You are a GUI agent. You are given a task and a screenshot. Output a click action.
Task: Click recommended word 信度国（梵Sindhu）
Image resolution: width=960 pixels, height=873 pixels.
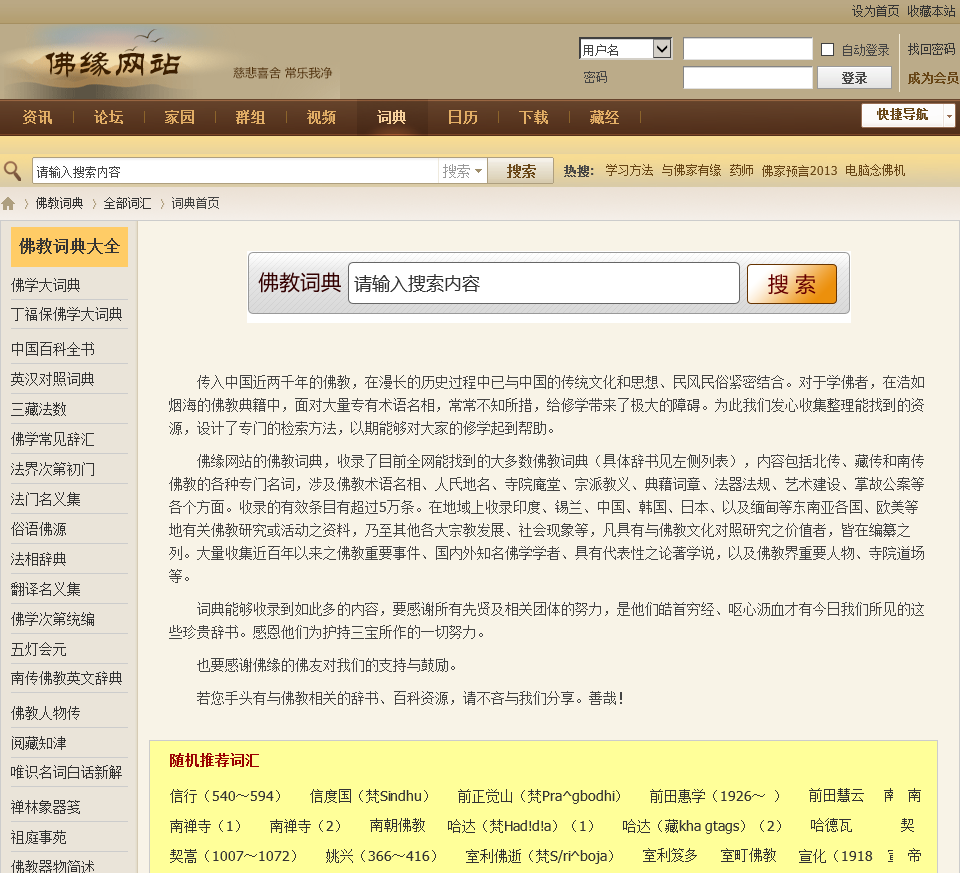click(x=370, y=796)
